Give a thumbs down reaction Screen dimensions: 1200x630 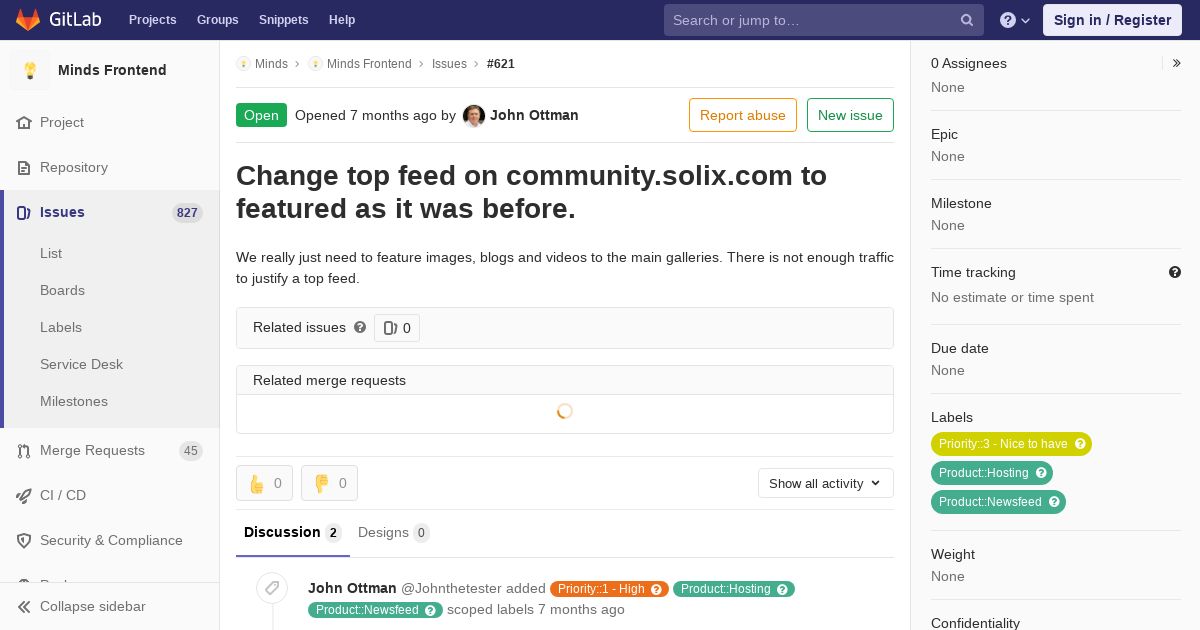330,483
